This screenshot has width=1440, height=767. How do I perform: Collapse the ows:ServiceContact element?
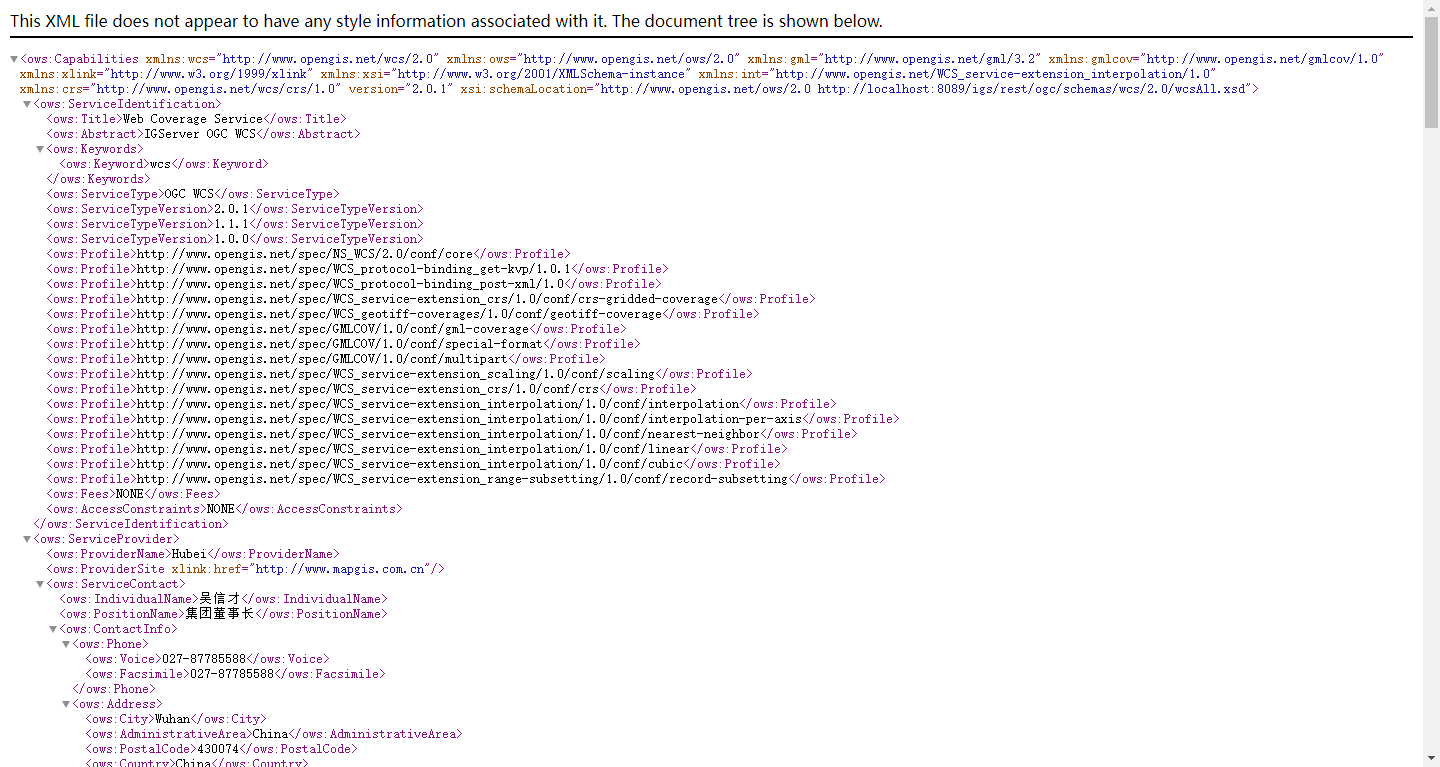coord(40,584)
